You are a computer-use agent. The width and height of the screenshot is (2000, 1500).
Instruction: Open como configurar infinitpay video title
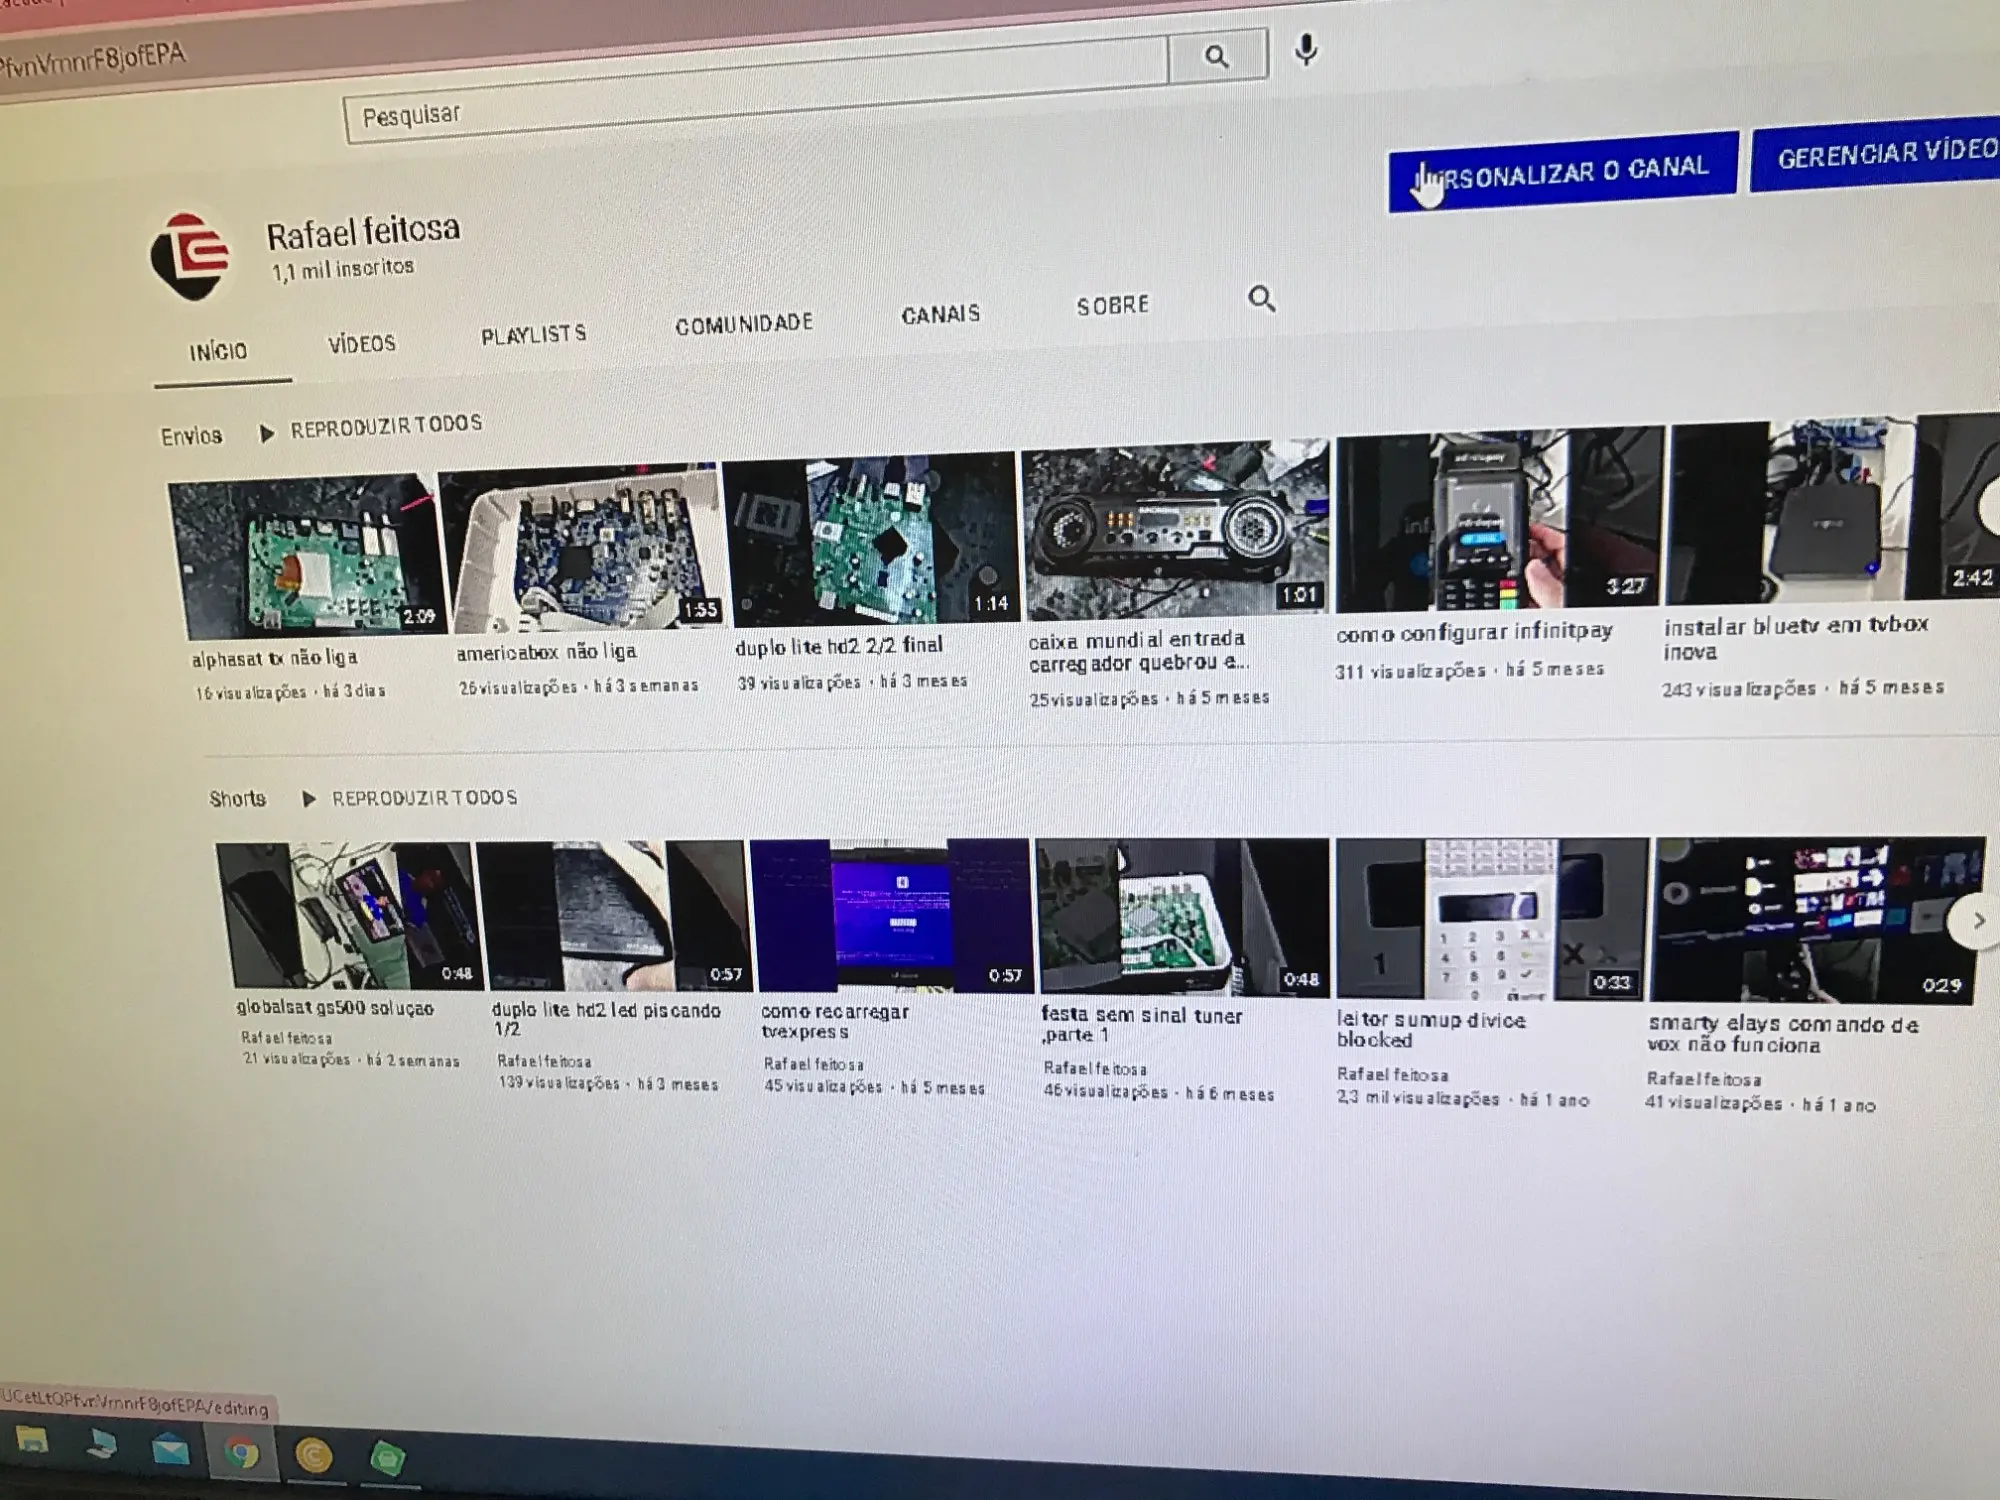click(x=1474, y=633)
